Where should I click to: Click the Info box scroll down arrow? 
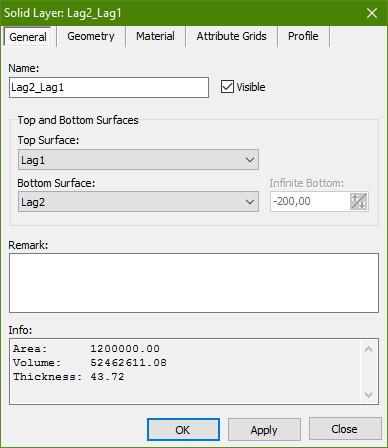pos(369,395)
